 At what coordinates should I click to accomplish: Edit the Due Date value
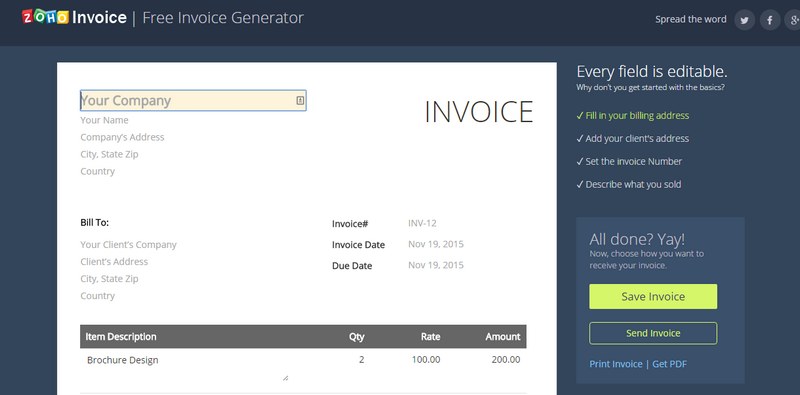tap(436, 265)
